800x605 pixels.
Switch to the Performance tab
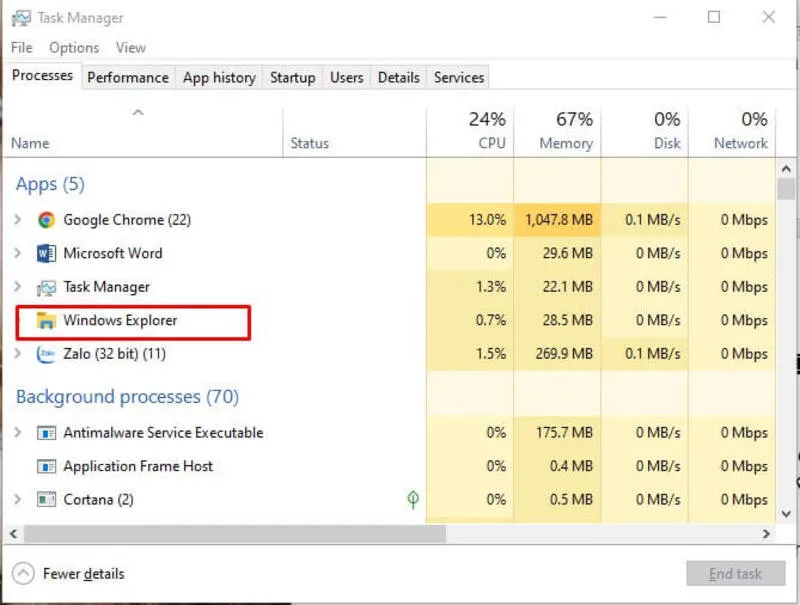click(x=128, y=78)
